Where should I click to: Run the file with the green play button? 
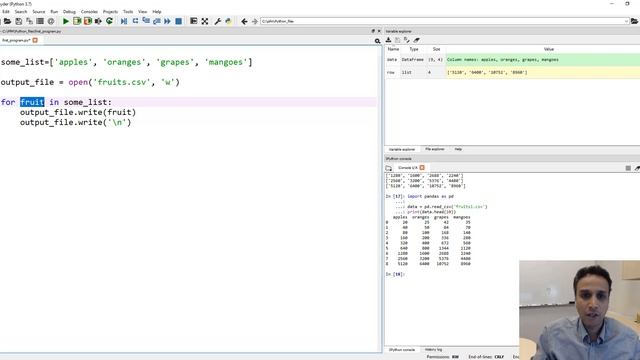pos(66,21)
